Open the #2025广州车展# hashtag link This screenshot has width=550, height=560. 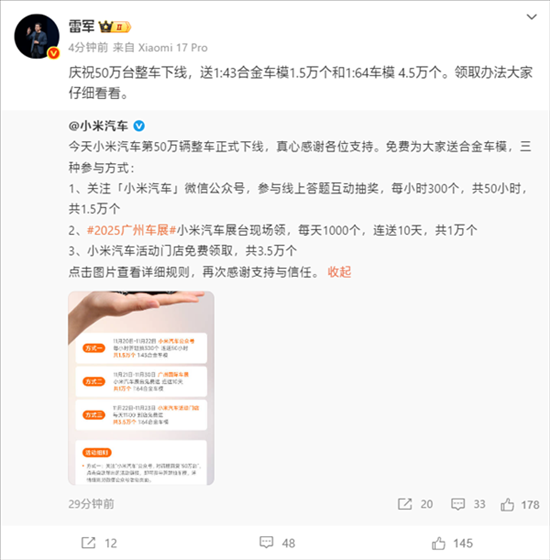(x=131, y=230)
